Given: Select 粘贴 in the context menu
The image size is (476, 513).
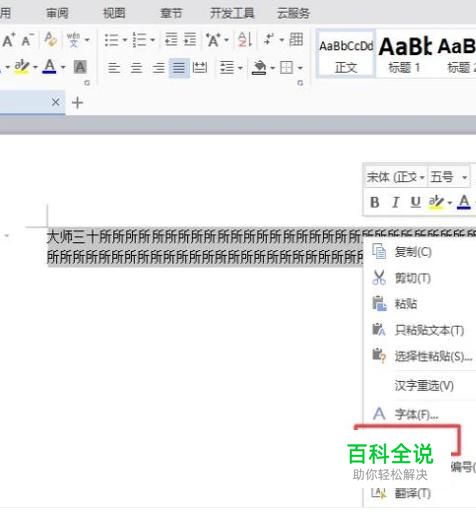Looking at the screenshot, I should (406, 304).
